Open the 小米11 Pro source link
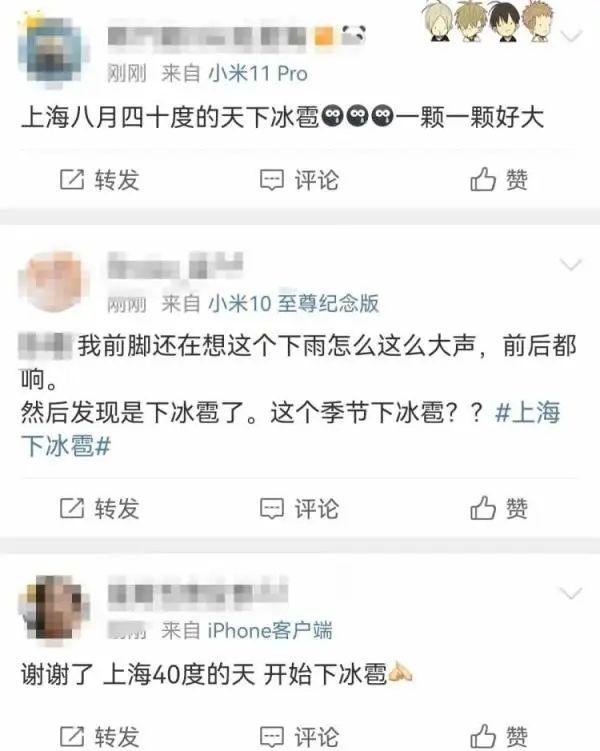Viewport: 600px width, 751px height. [x=258, y=73]
